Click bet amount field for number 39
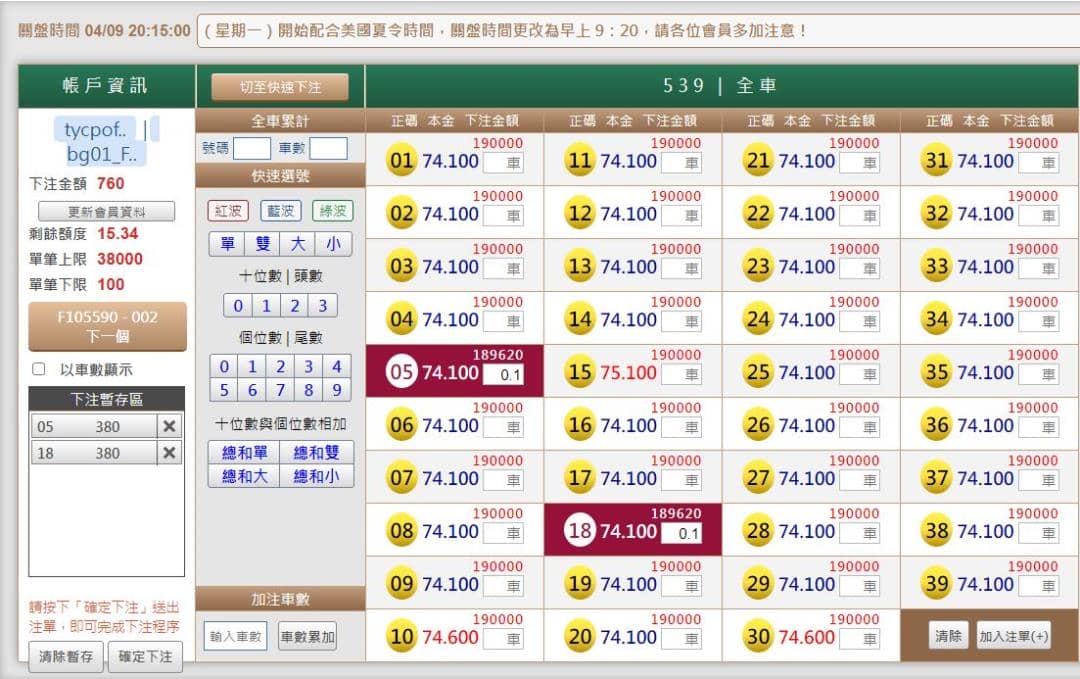This screenshot has height=679, width=1080. pos(1039,586)
